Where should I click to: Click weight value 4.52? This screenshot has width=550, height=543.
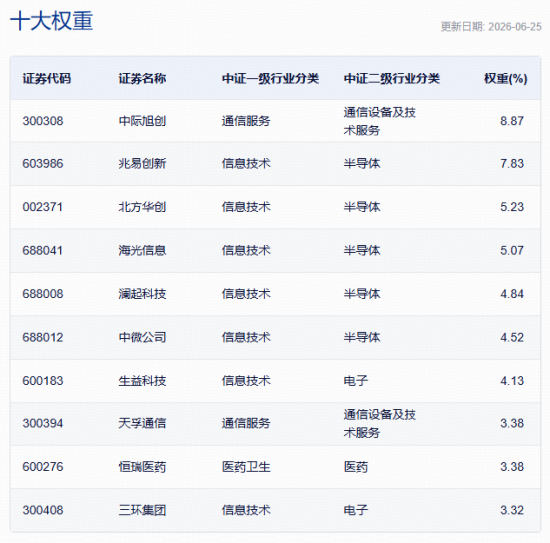click(512, 337)
